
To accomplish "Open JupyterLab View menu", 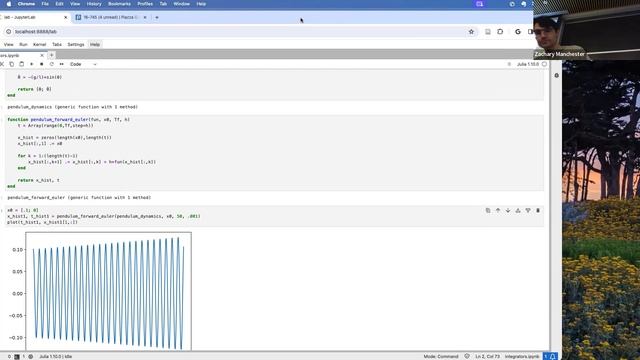I will pos(9,44).
